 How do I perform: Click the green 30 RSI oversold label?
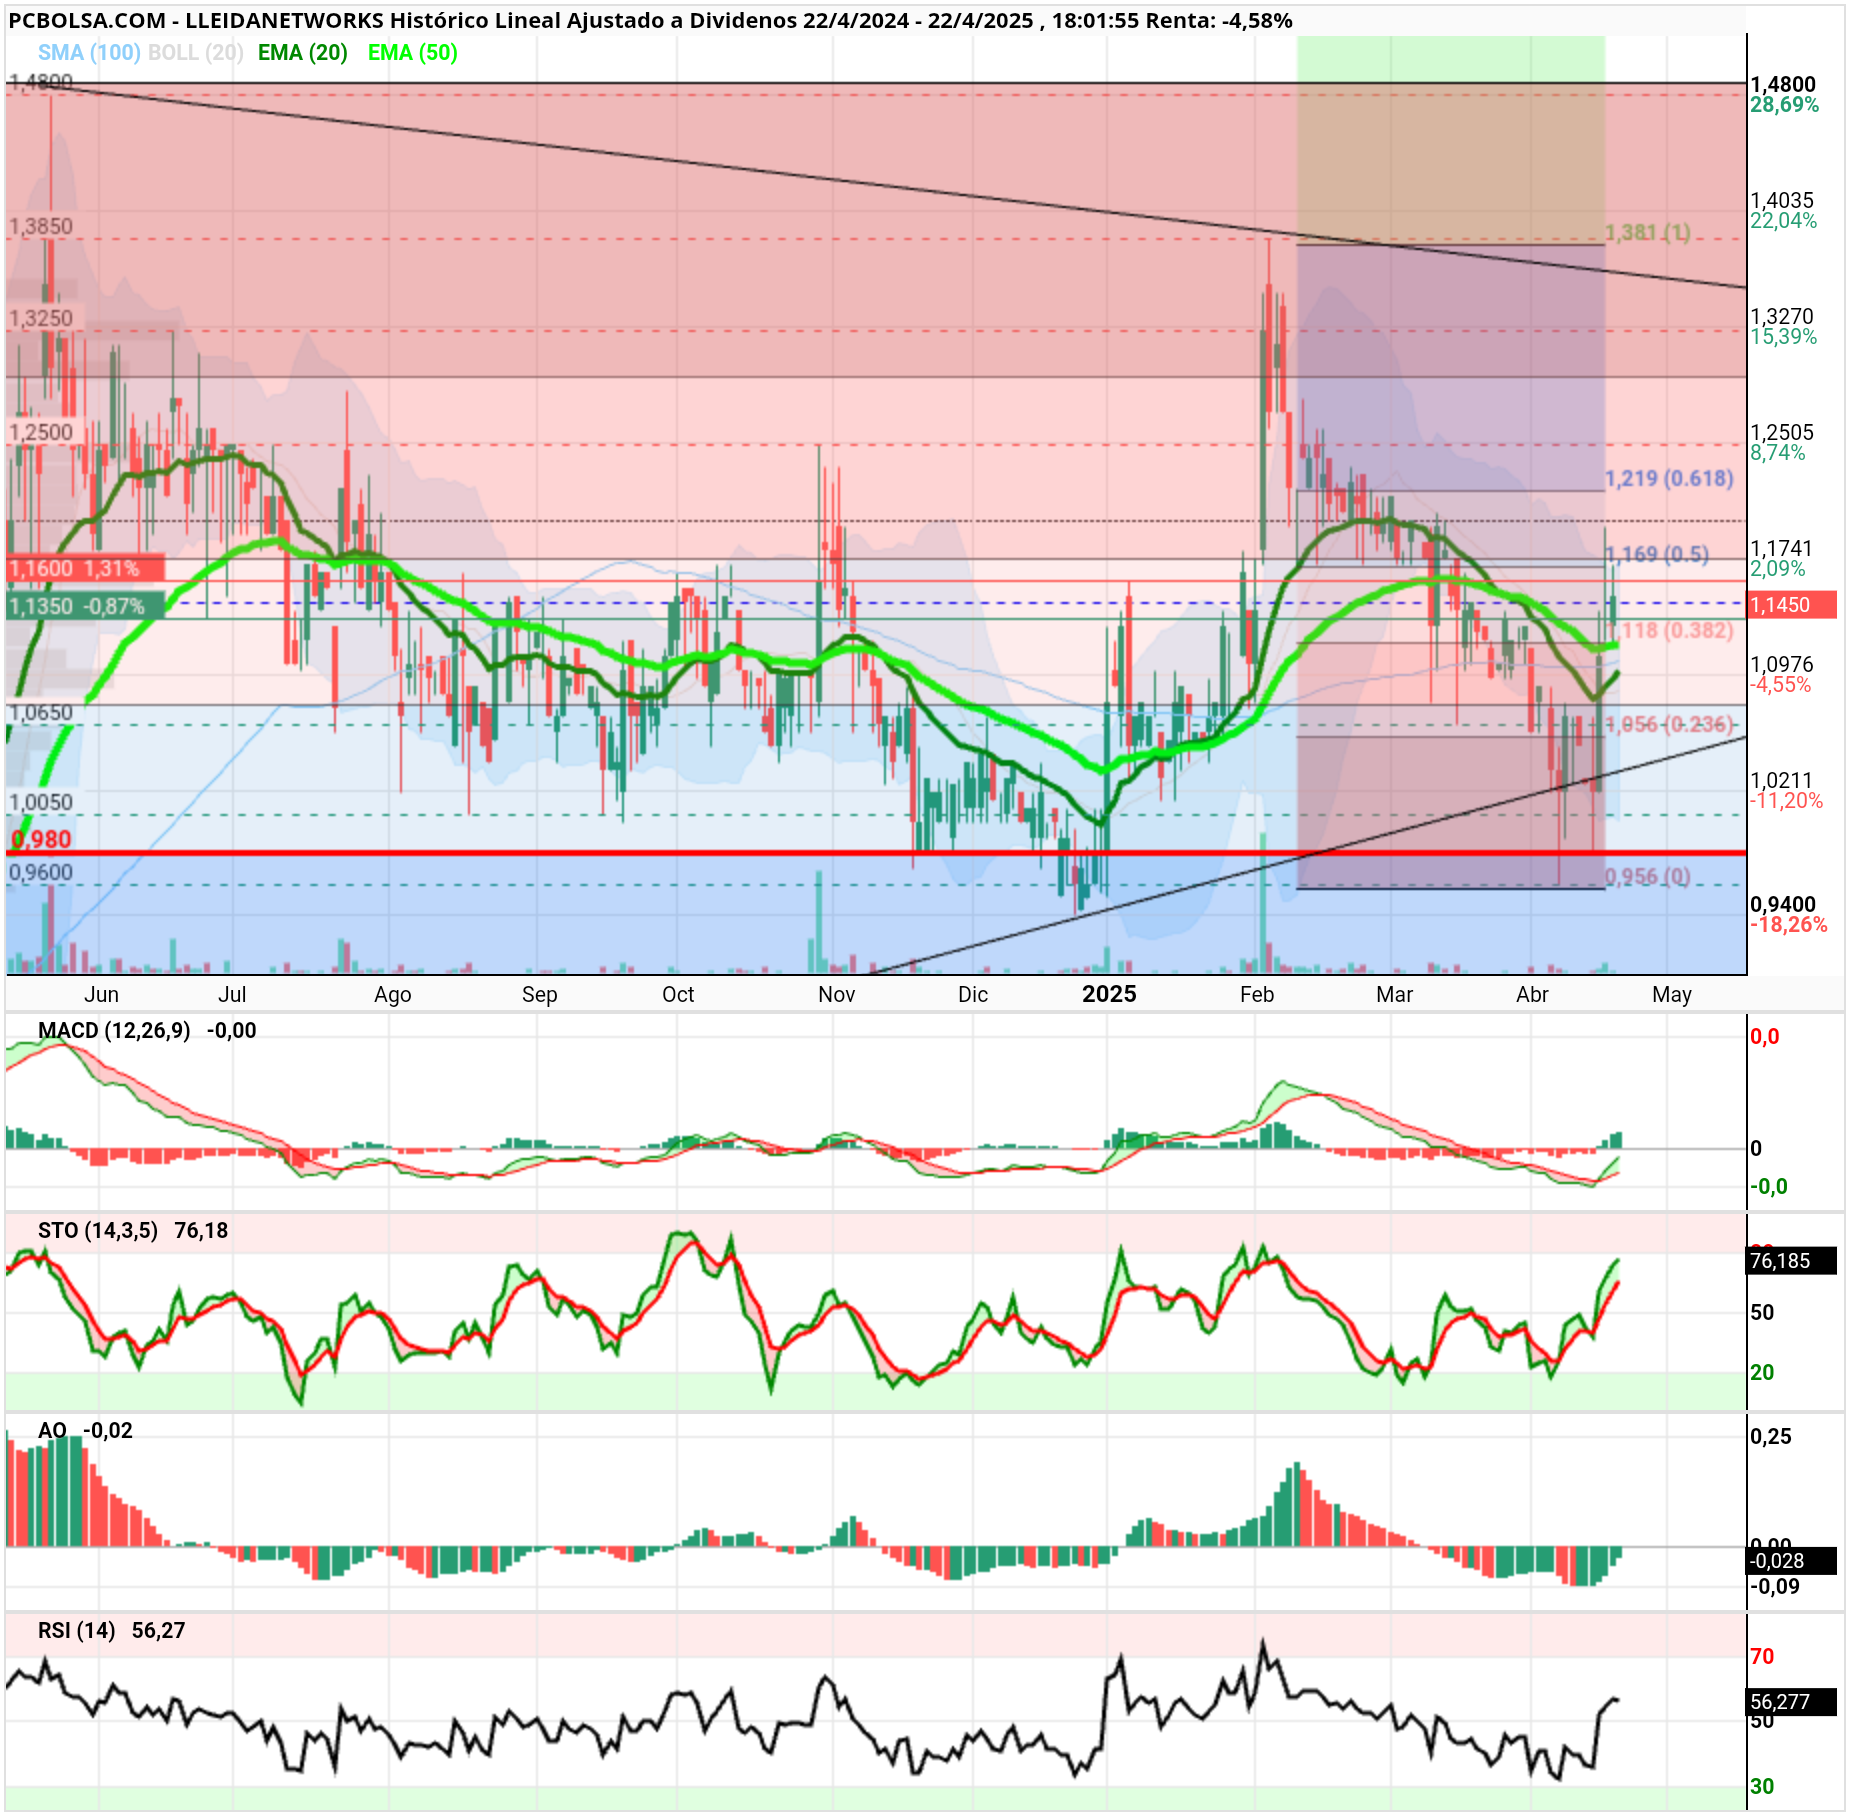[x=1762, y=1787]
